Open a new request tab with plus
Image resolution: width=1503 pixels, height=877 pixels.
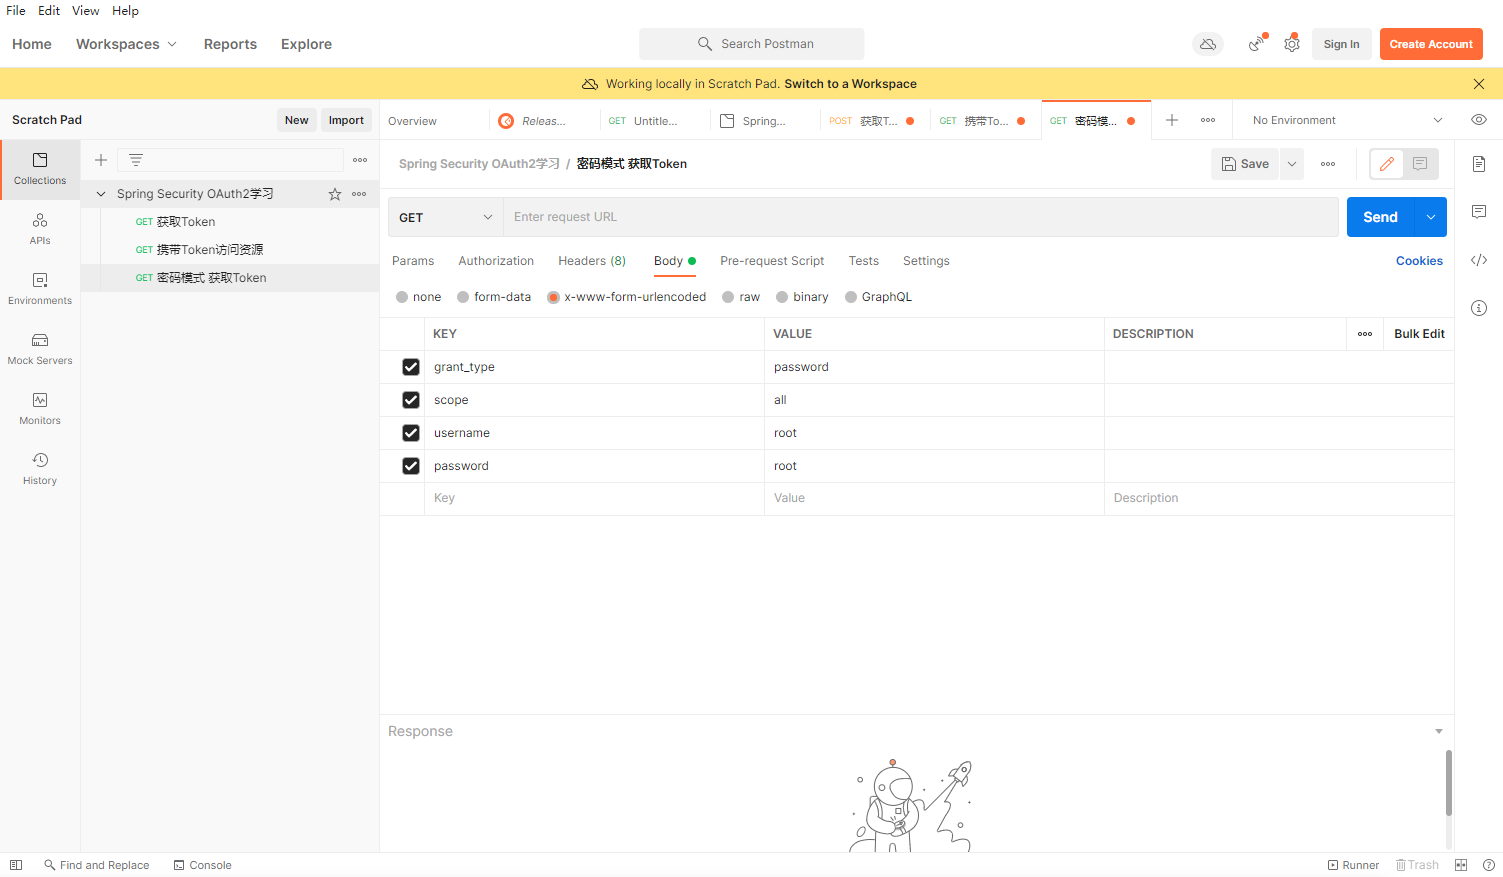1172,120
